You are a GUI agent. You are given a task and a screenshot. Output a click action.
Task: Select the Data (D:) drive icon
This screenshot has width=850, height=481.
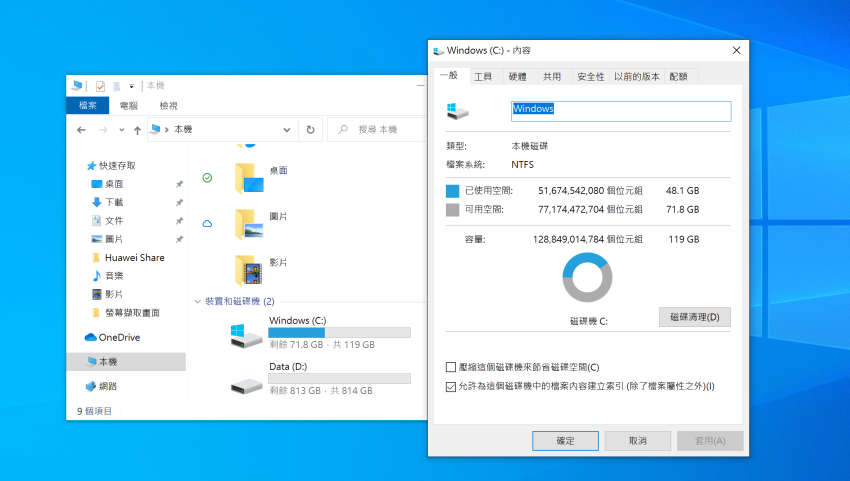click(x=246, y=386)
